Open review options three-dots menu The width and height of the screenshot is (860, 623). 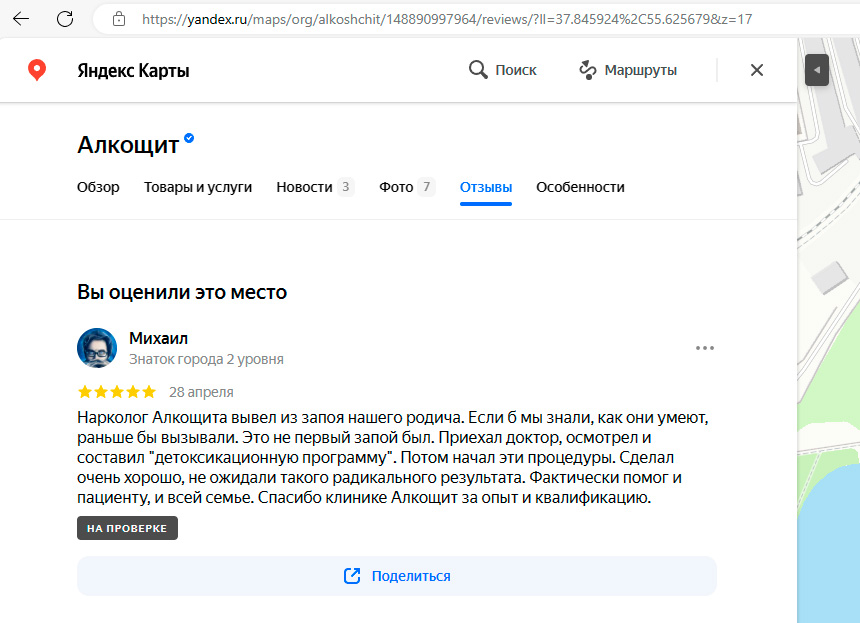pos(705,348)
